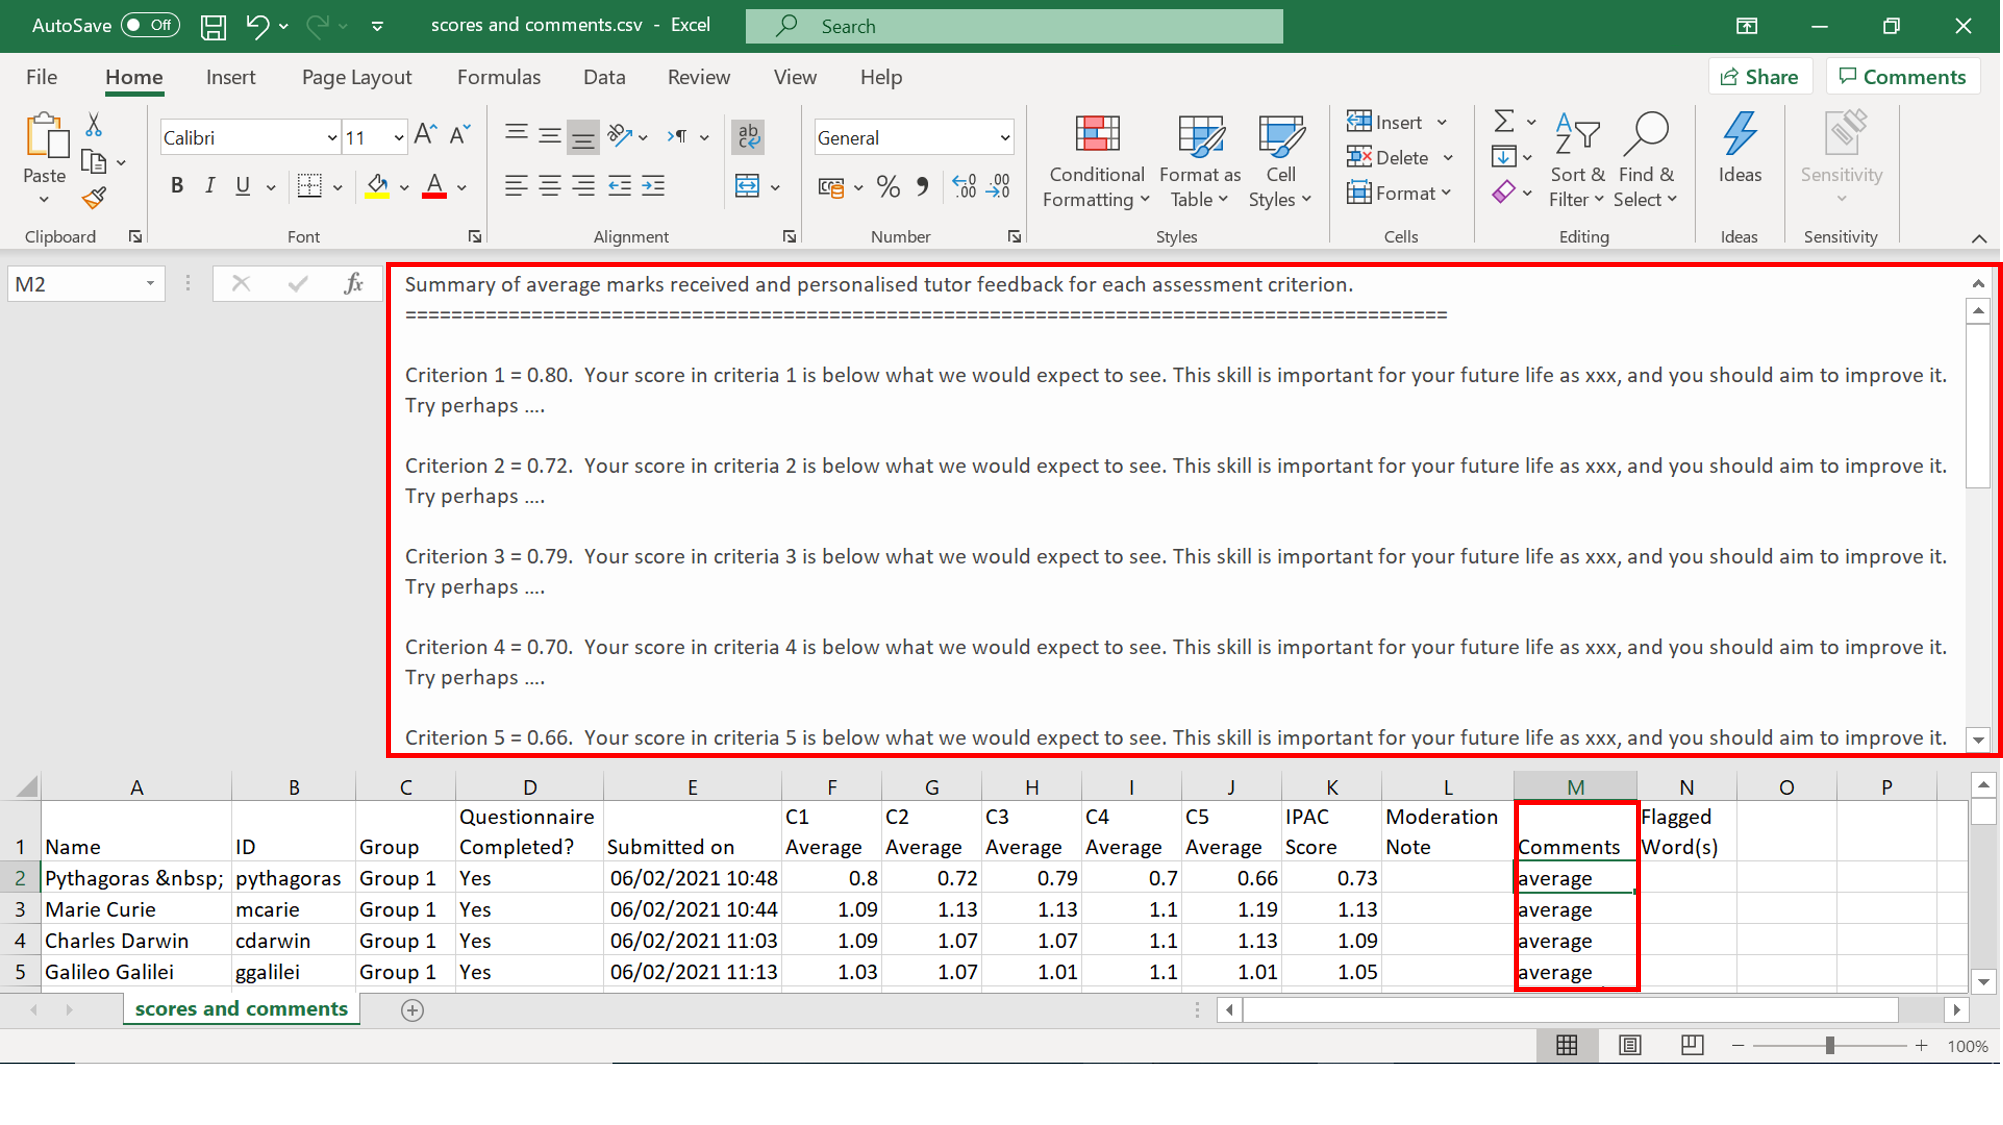
Task: Apply the red Font Color swatch
Action: (434, 186)
